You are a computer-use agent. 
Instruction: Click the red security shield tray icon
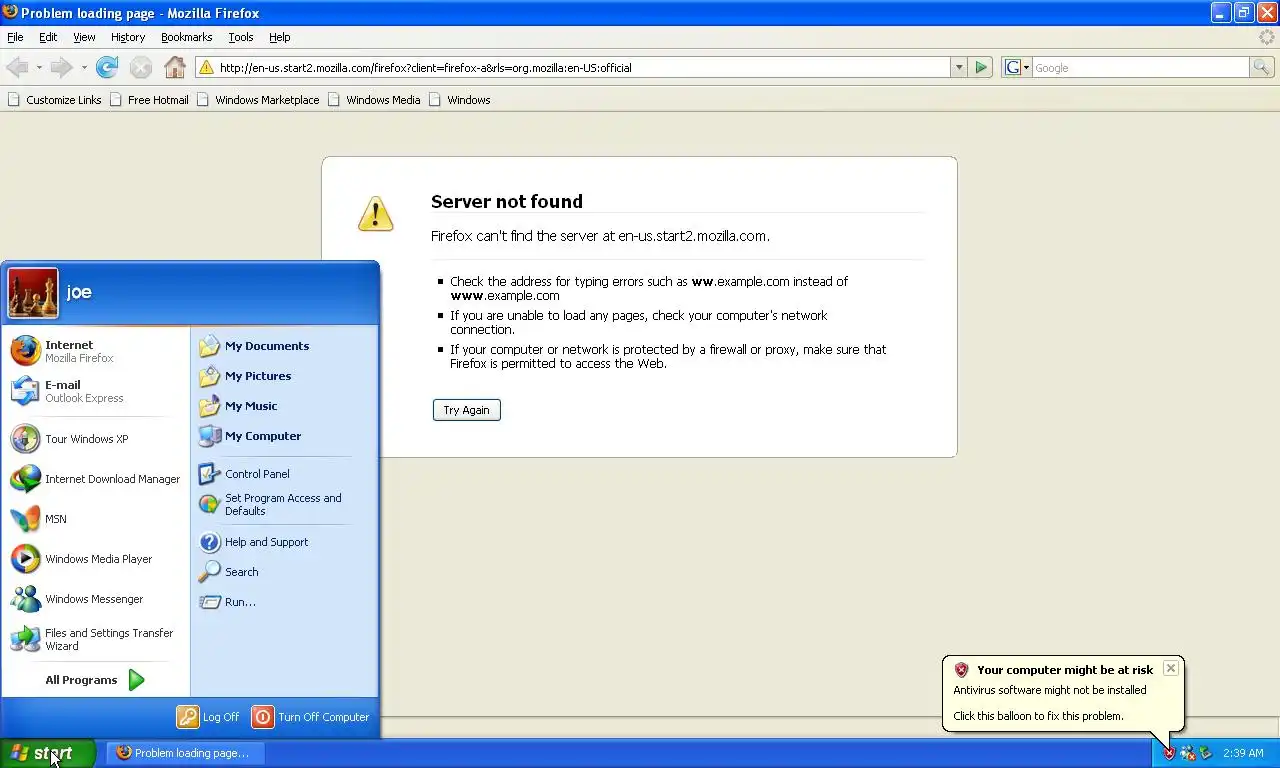click(x=1169, y=753)
